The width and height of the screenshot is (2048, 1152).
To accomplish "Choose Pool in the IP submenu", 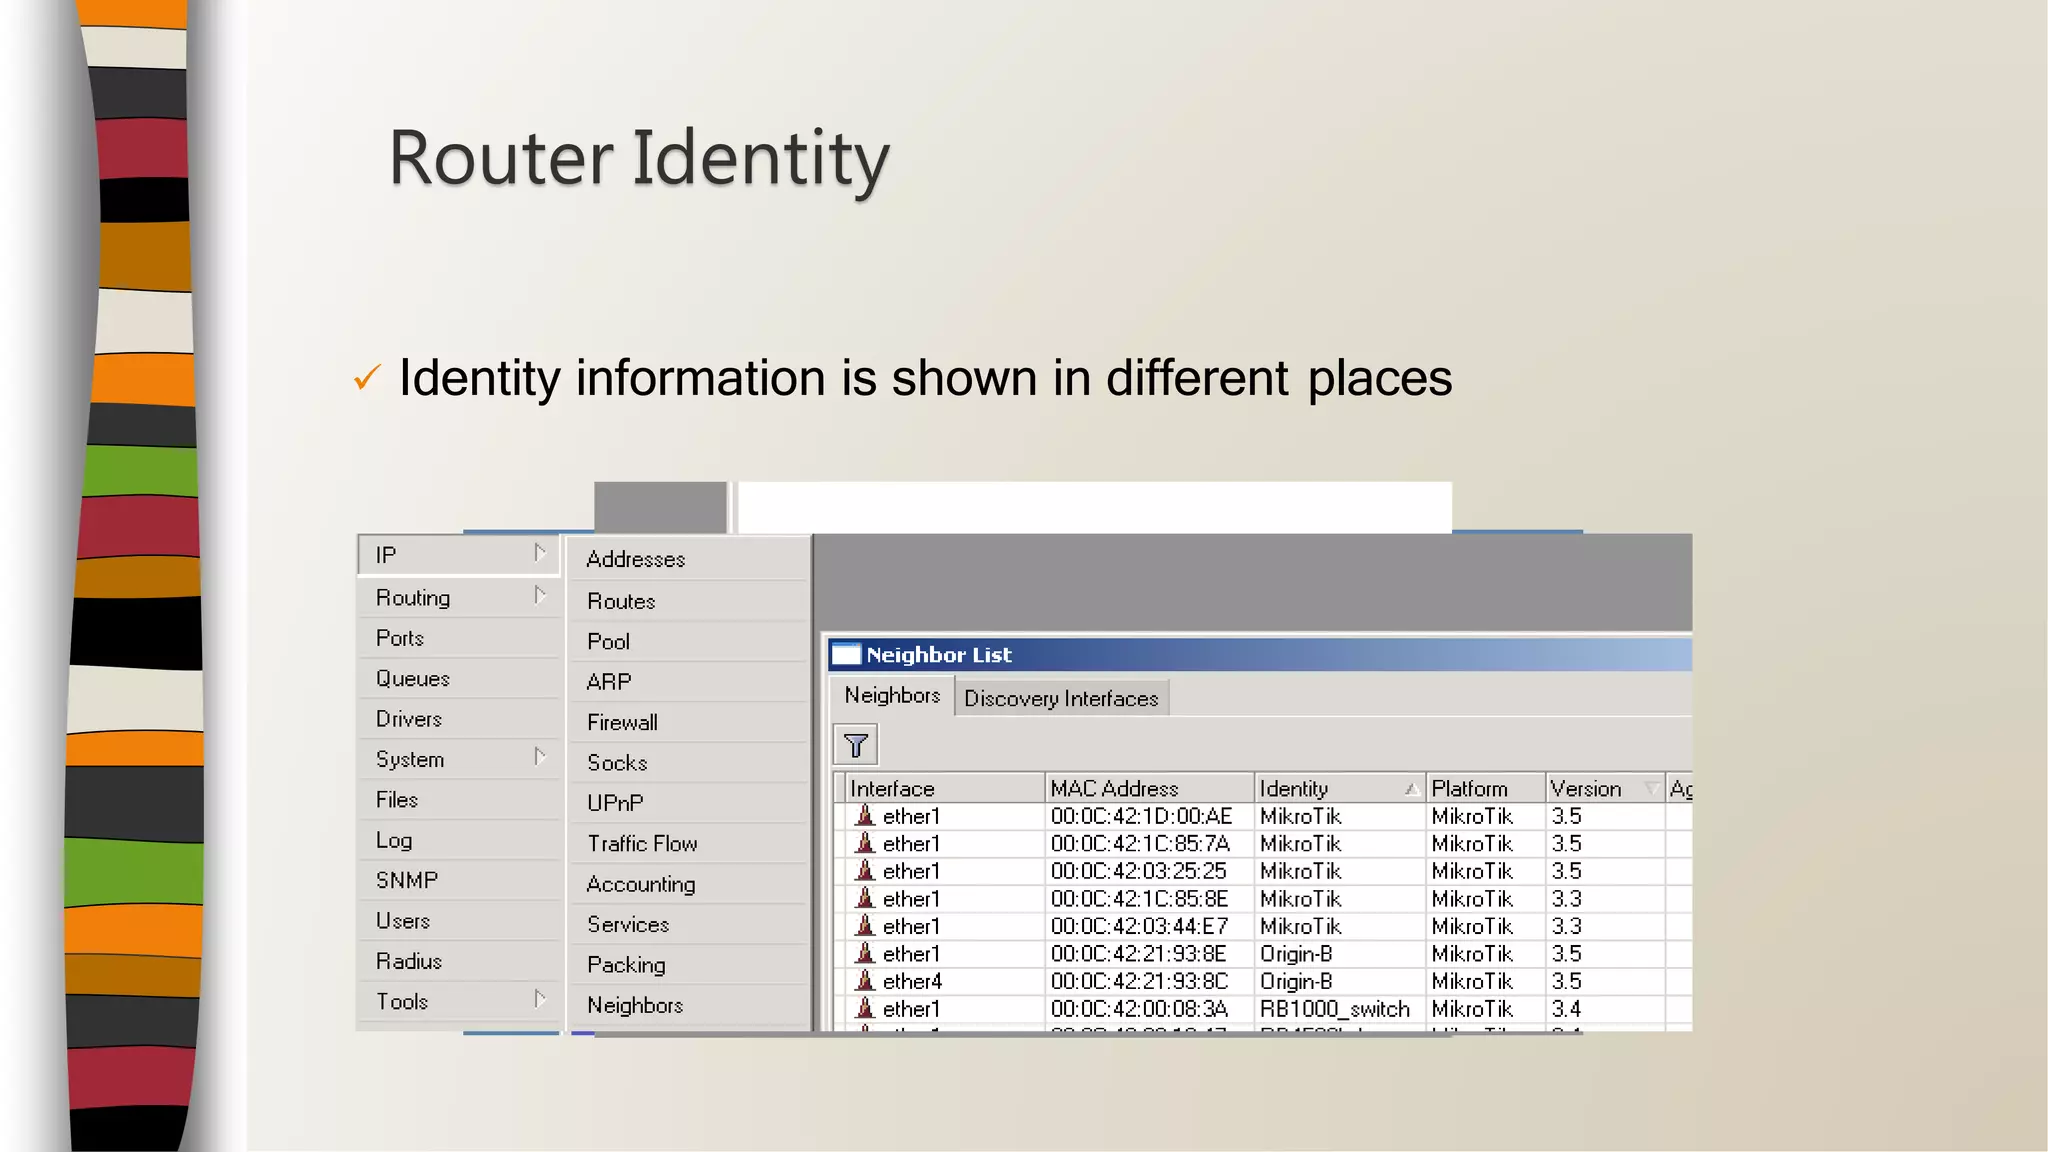I will click(688, 641).
